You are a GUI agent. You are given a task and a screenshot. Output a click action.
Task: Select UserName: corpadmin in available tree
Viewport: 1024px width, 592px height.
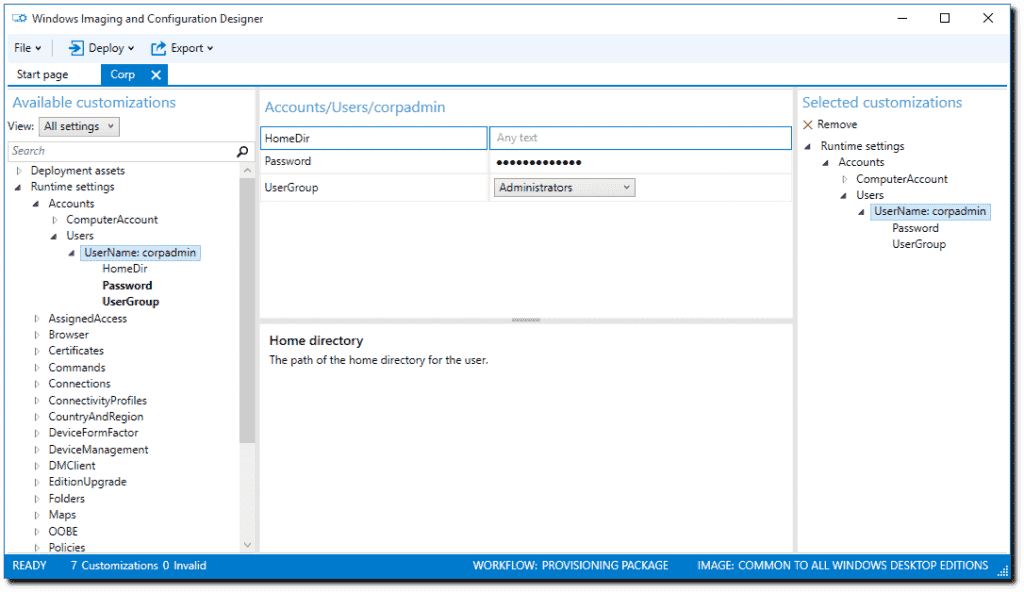140,253
